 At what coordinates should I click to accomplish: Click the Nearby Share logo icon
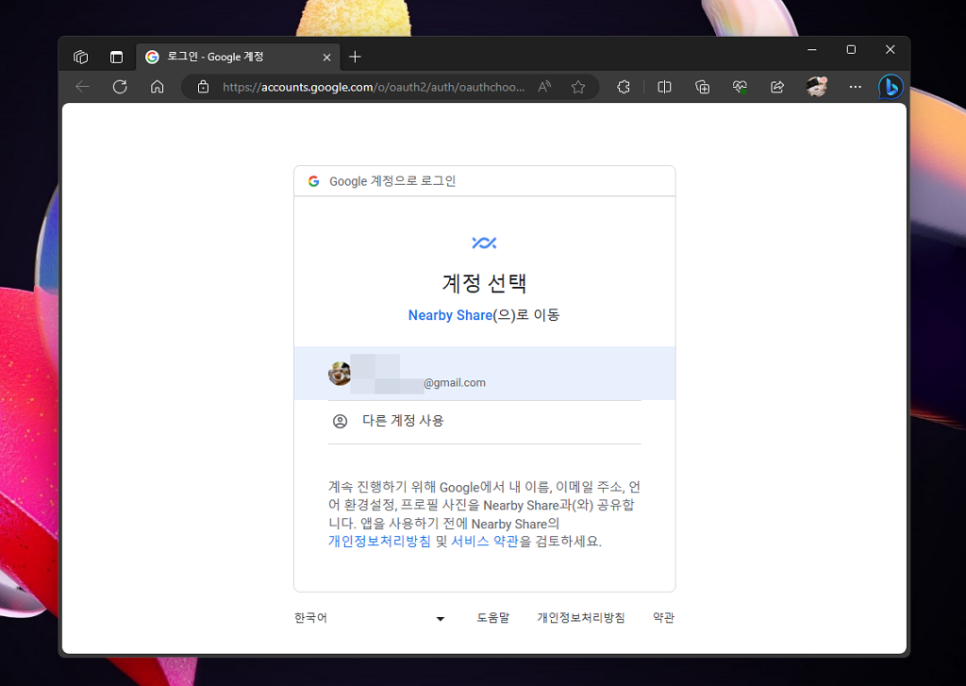484,243
